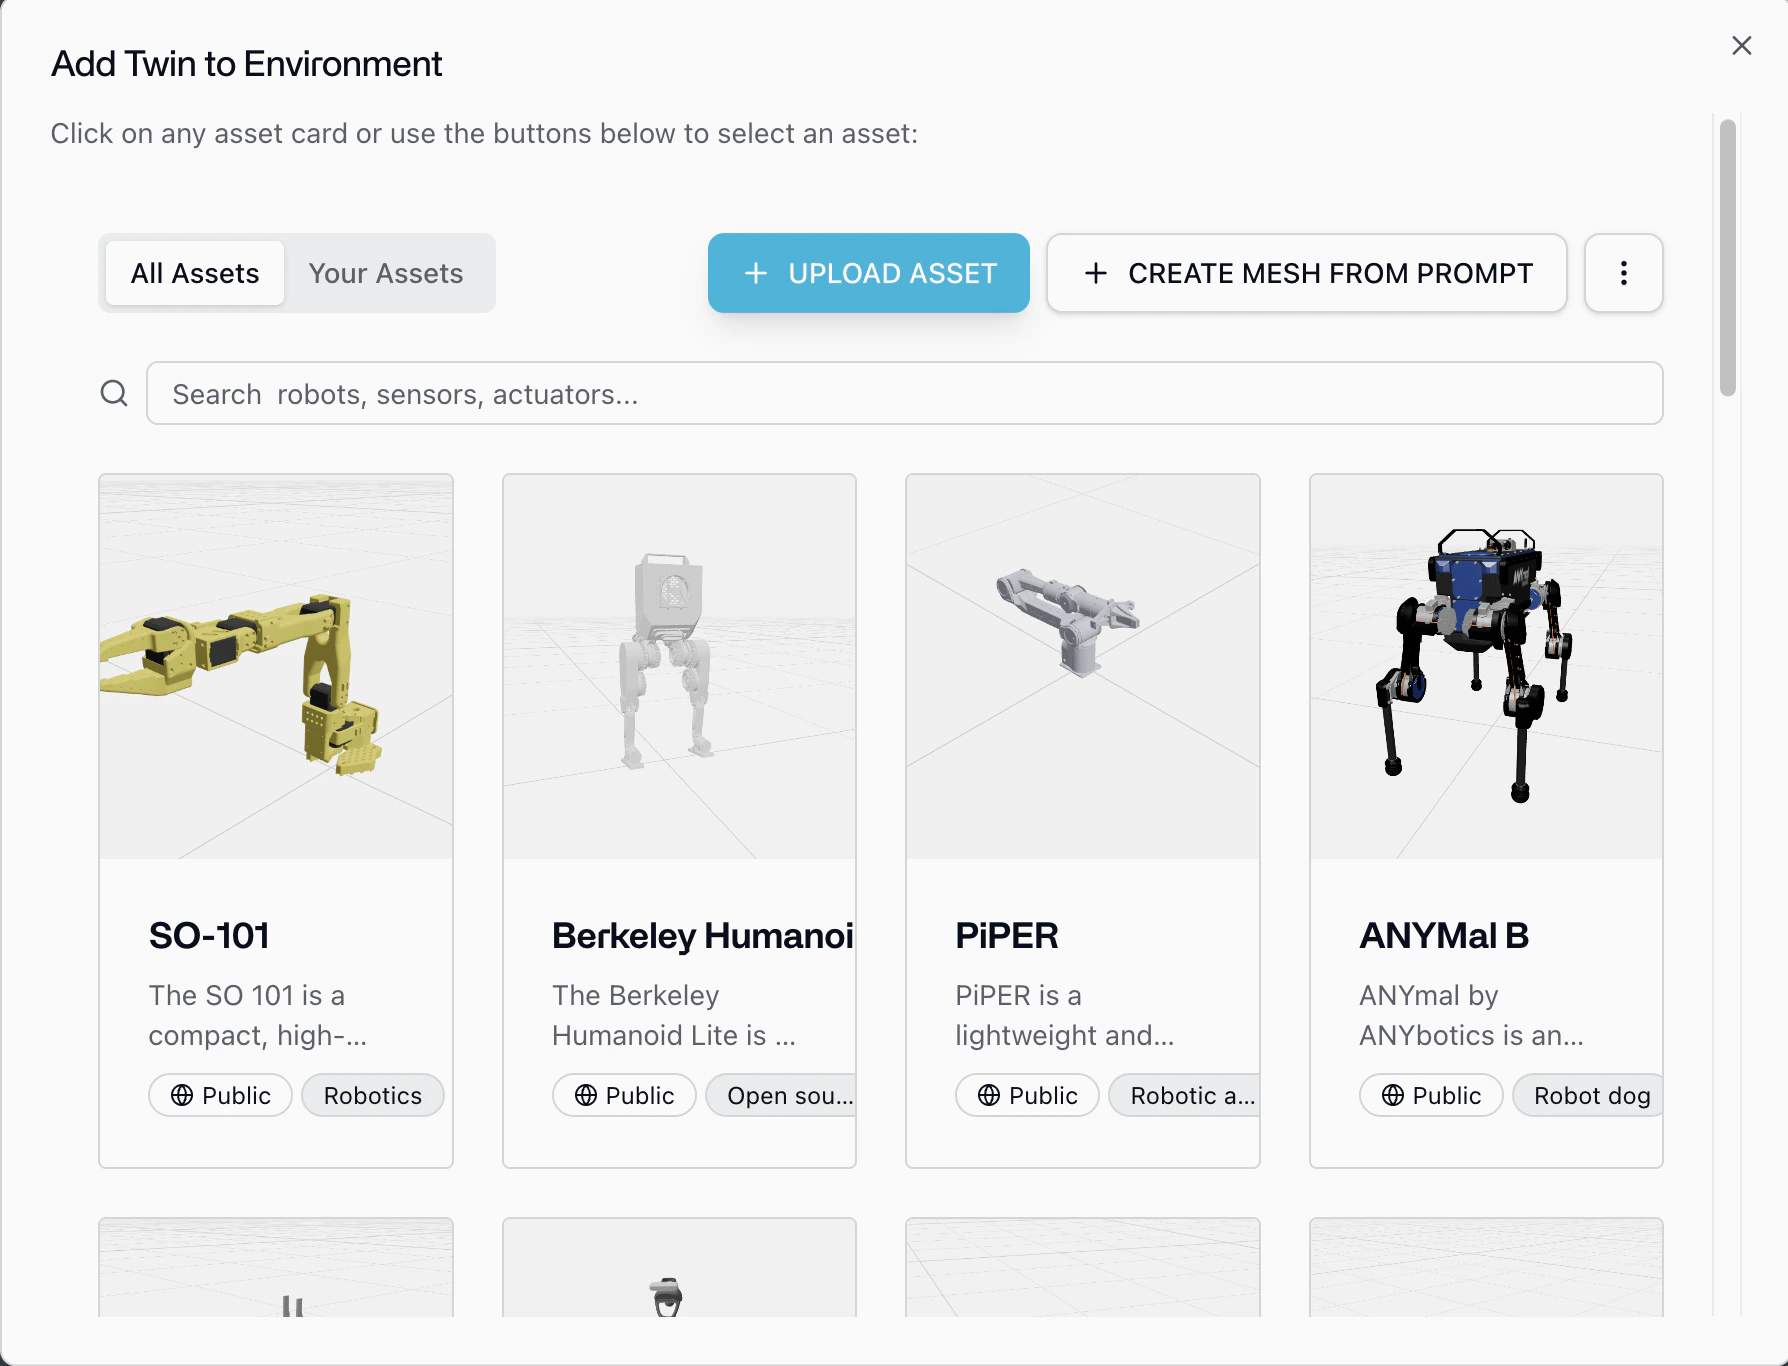Screen dimensions: 1788x1366
Task: Select the second-row card under ANYMal B
Action: click(1486, 1267)
